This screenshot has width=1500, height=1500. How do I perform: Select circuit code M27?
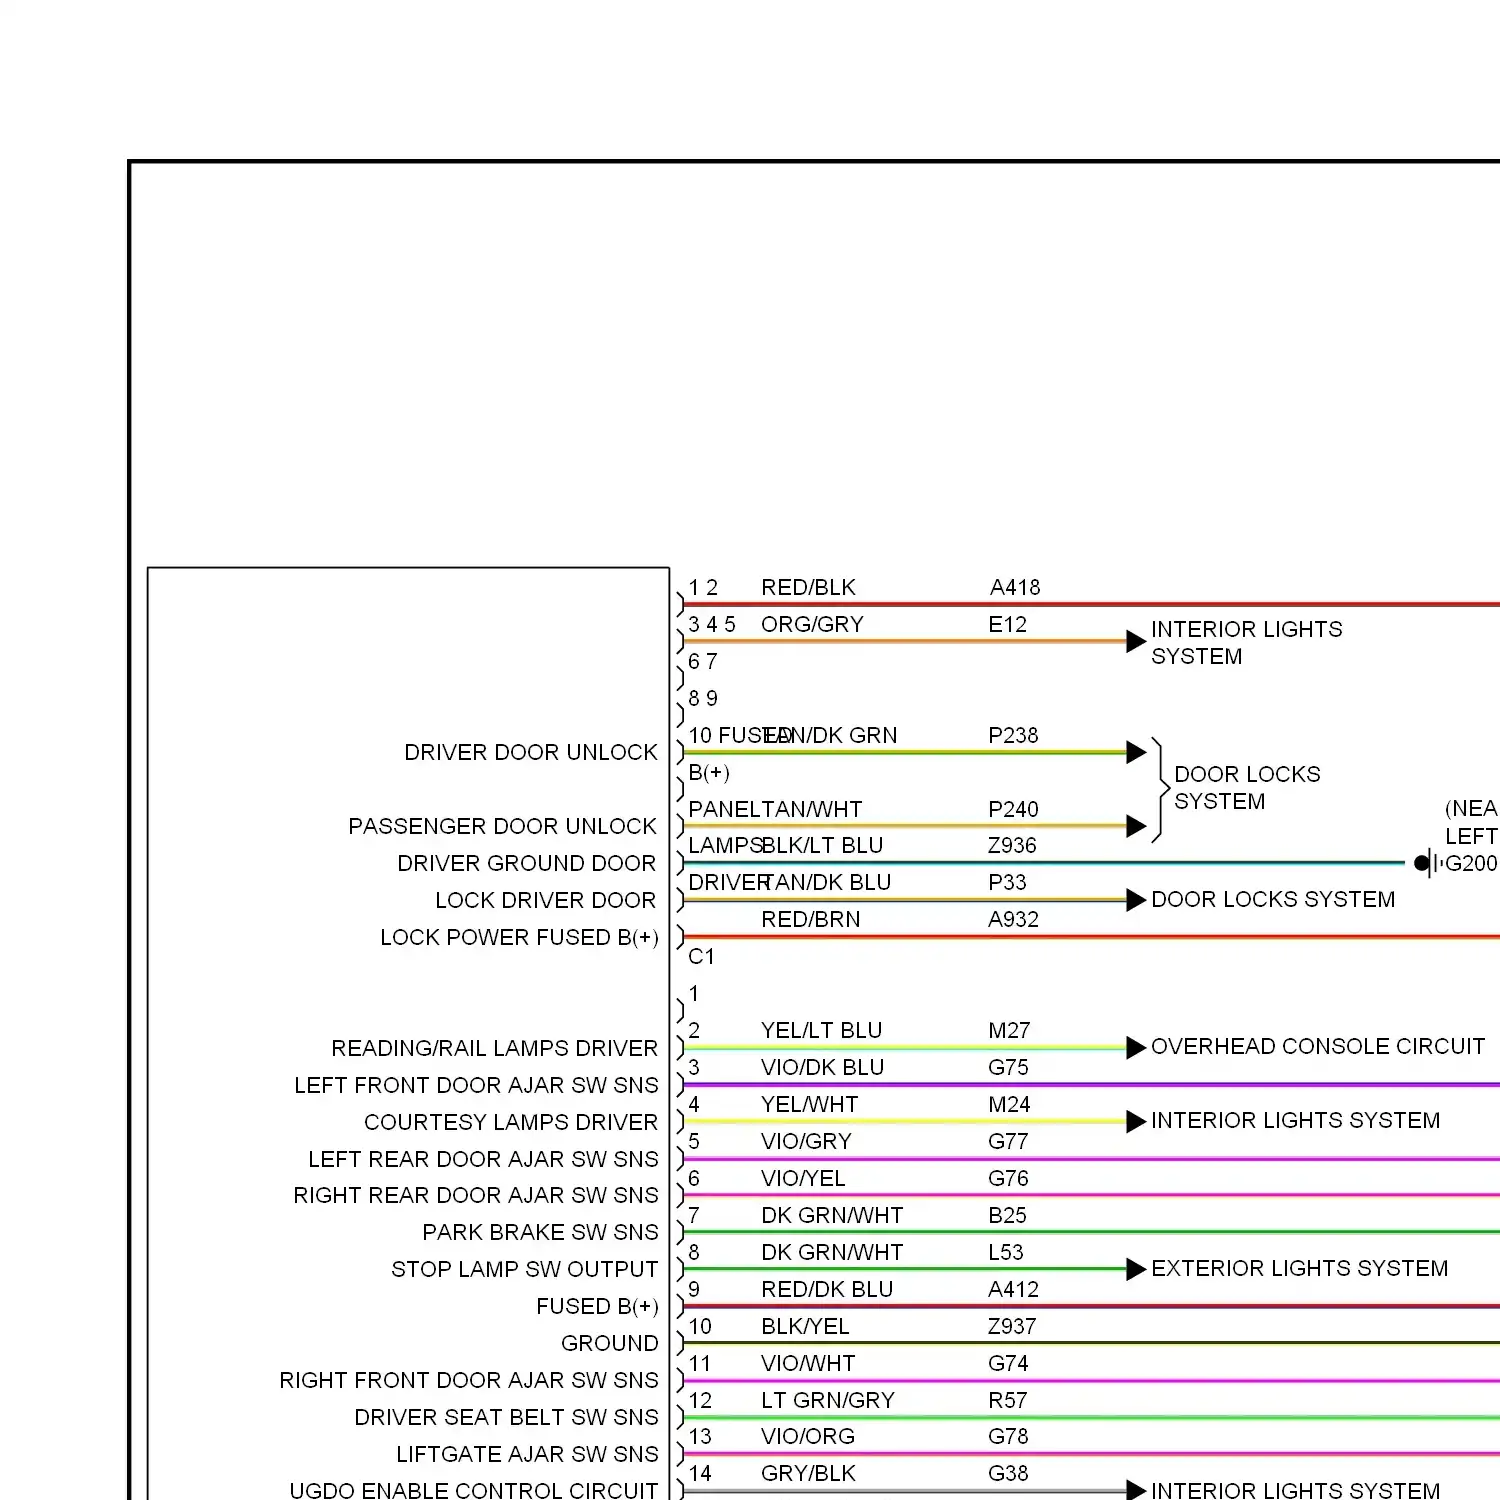coord(1009,1031)
